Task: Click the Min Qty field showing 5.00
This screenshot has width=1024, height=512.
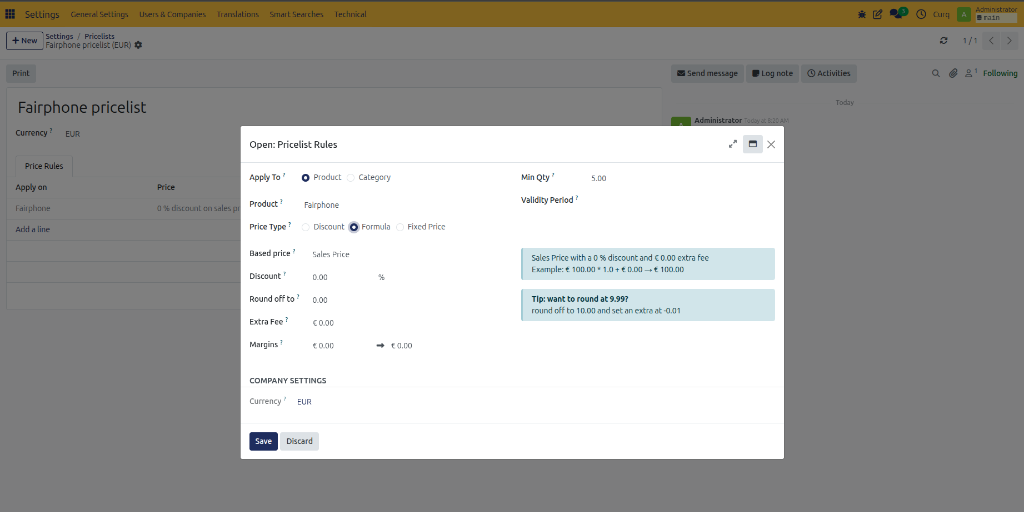Action: click(679, 178)
